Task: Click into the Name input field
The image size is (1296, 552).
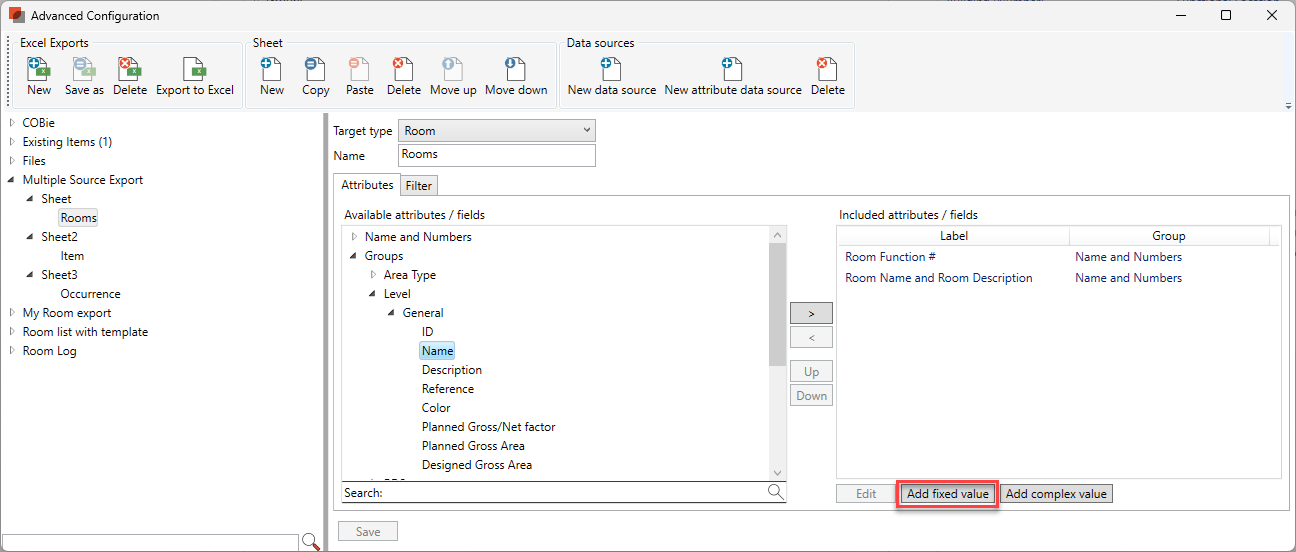Action: coord(496,155)
